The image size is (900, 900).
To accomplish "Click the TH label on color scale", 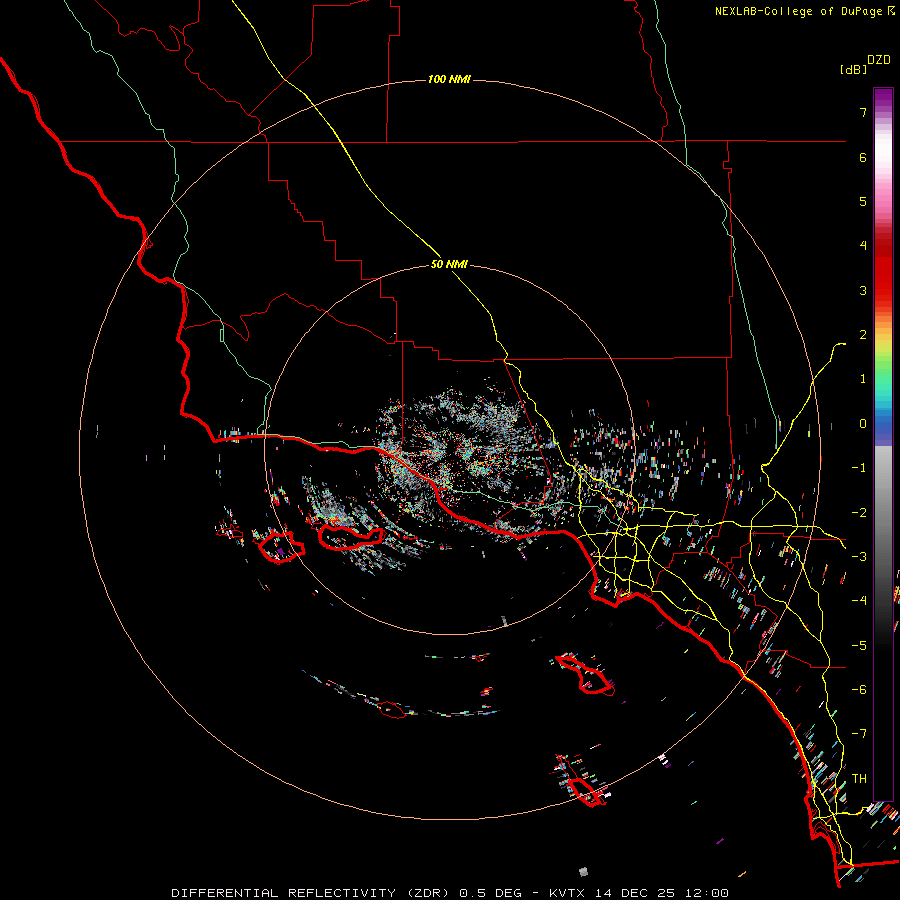I will pos(859,779).
